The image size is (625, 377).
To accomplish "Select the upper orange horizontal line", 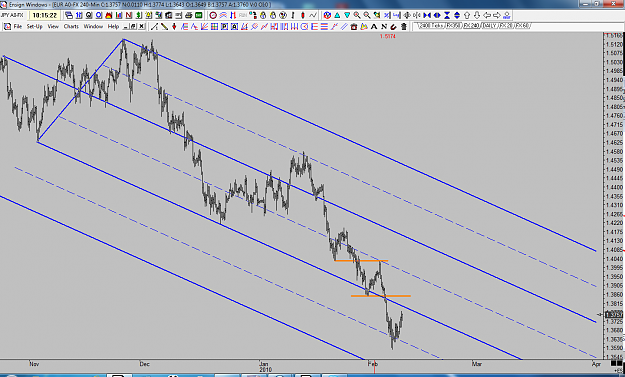I will pos(361,261).
